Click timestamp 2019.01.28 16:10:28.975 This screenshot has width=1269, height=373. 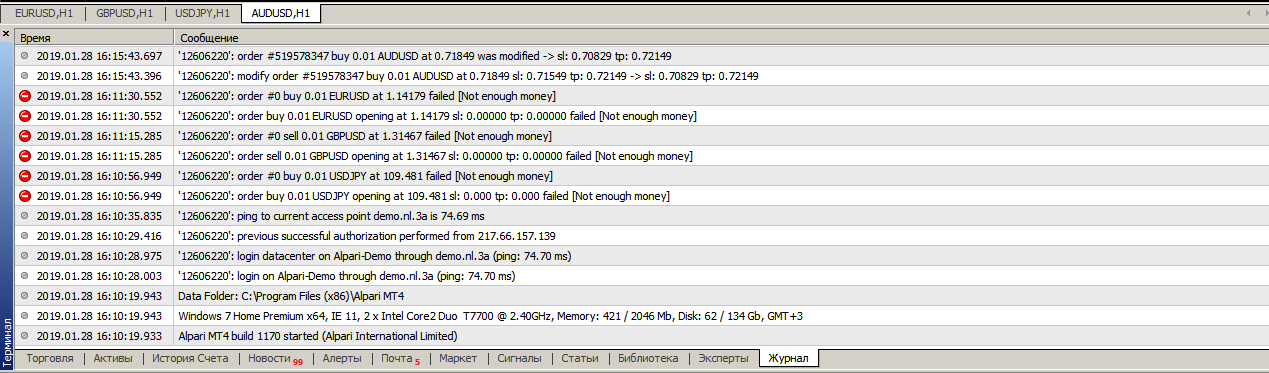99,256
